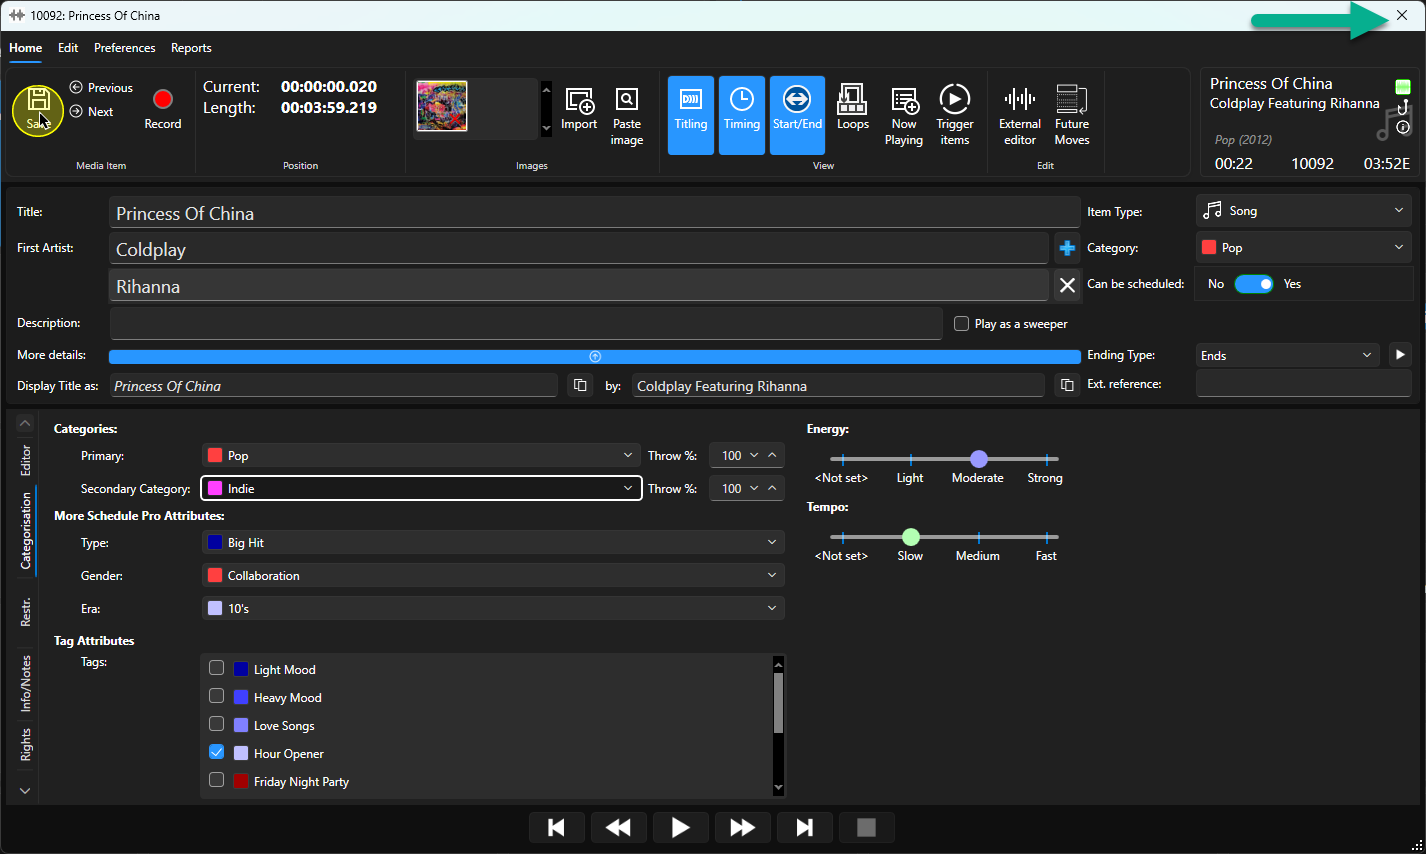Check the Love Songs tag

click(x=217, y=724)
